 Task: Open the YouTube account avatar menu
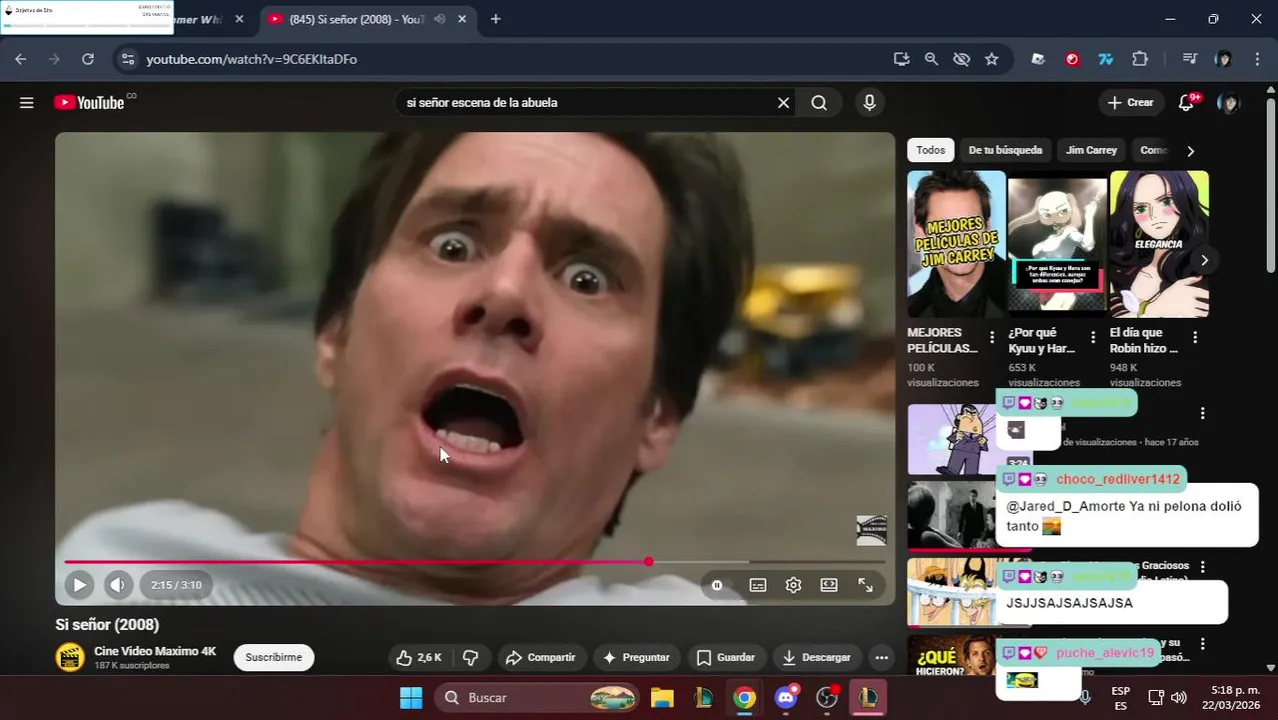[x=1229, y=102]
